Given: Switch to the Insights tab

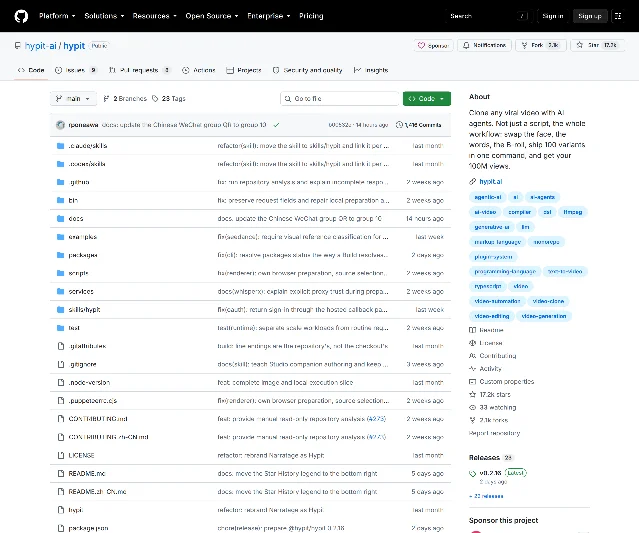Looking at the screenshot, I should click(x=371, y=70).
